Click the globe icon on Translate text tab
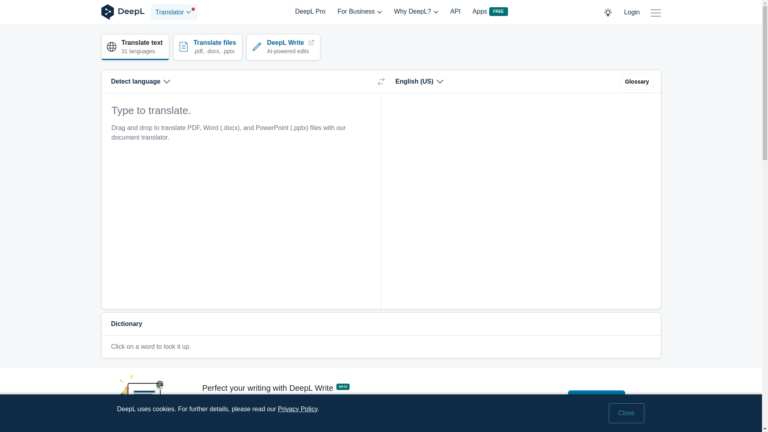Screen dimensions: 768x432 pos(112,47)
